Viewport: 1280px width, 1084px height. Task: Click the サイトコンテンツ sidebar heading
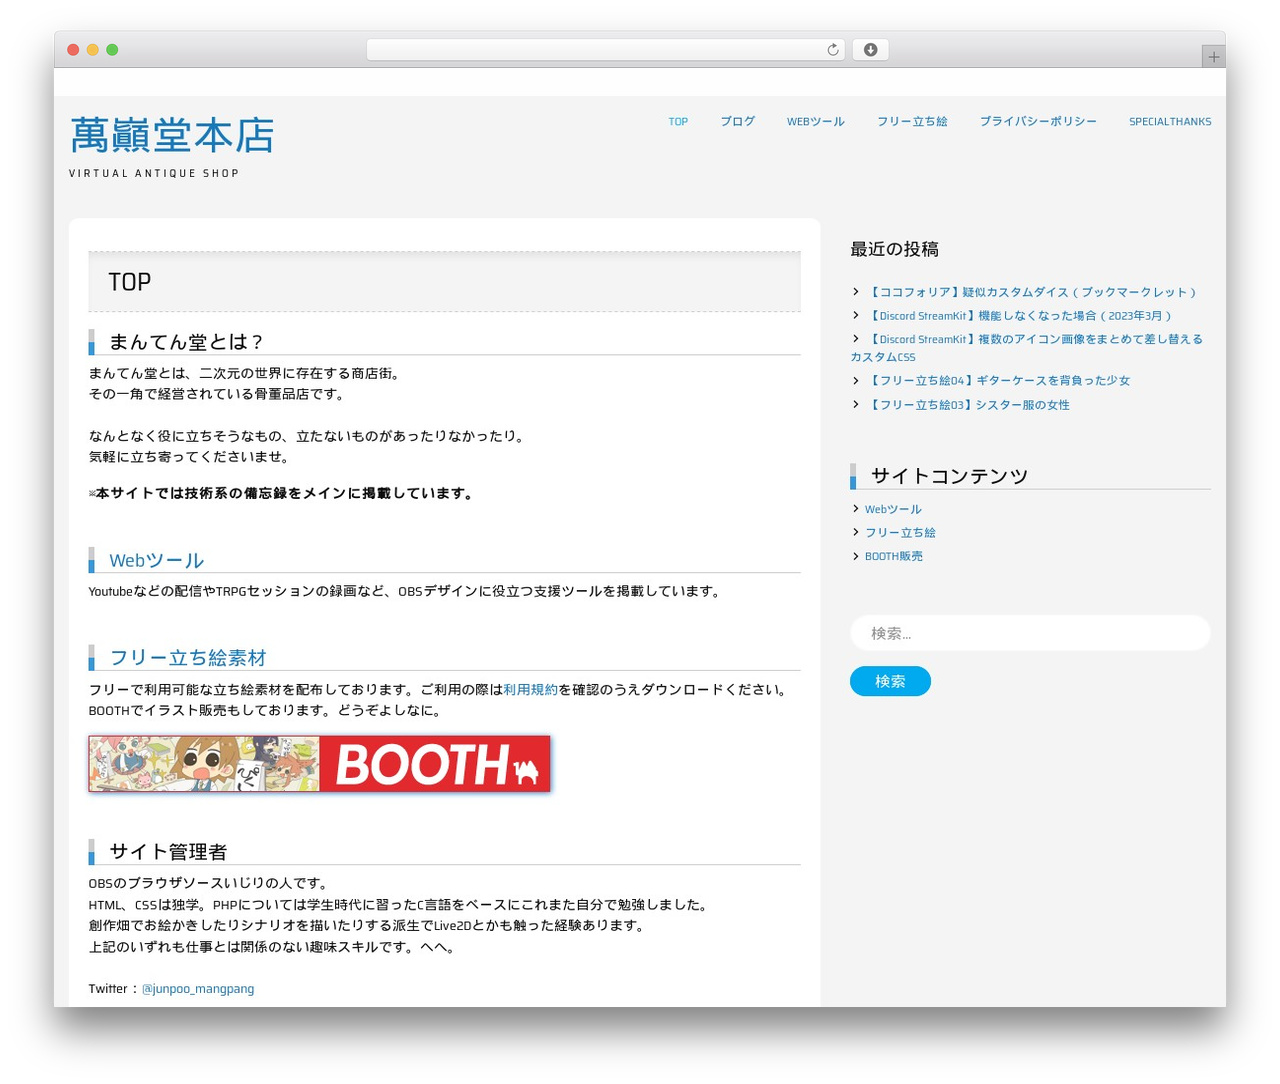pyautogui.click(x=949, y=476)
